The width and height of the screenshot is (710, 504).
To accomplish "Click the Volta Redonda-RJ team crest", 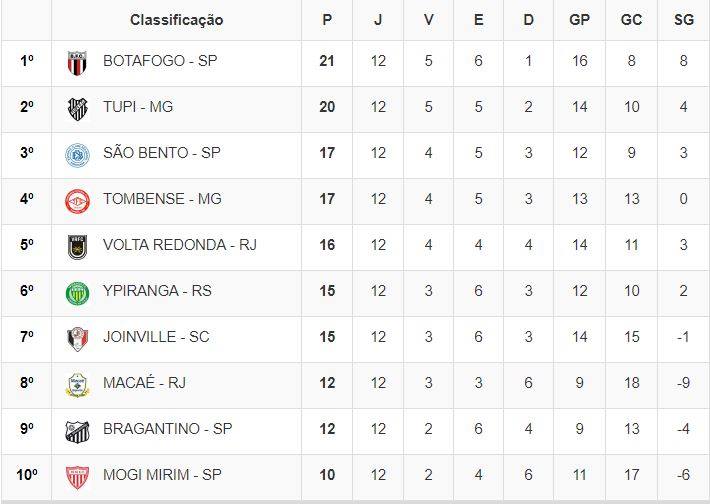I will click(x=77, y=246).
